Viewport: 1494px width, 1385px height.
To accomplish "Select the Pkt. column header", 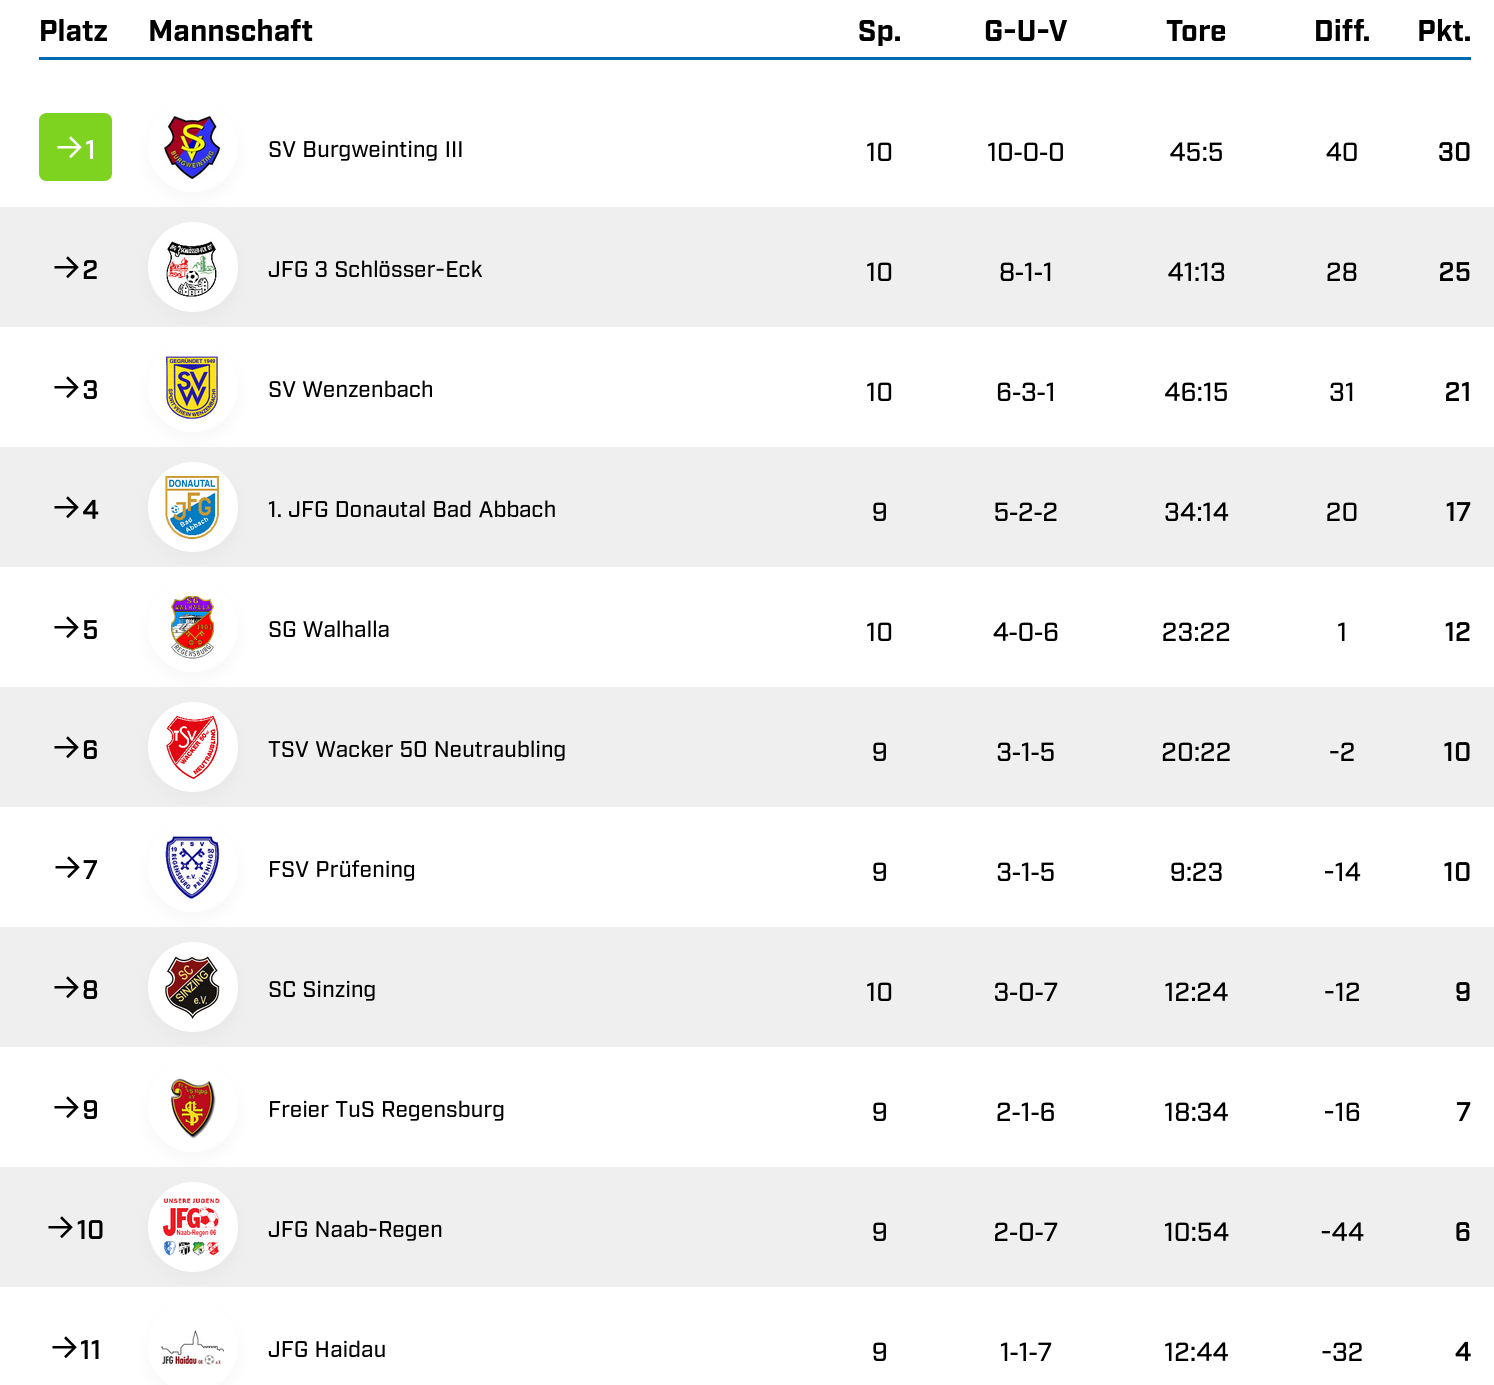I will (1444, 31).
